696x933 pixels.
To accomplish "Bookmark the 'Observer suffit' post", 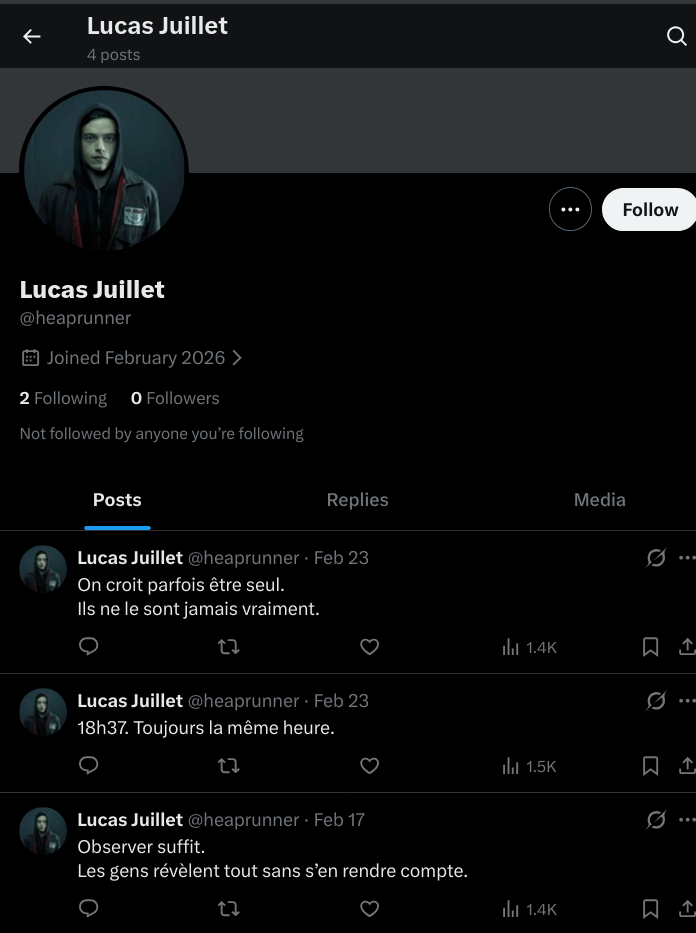I will coord(650,909).
